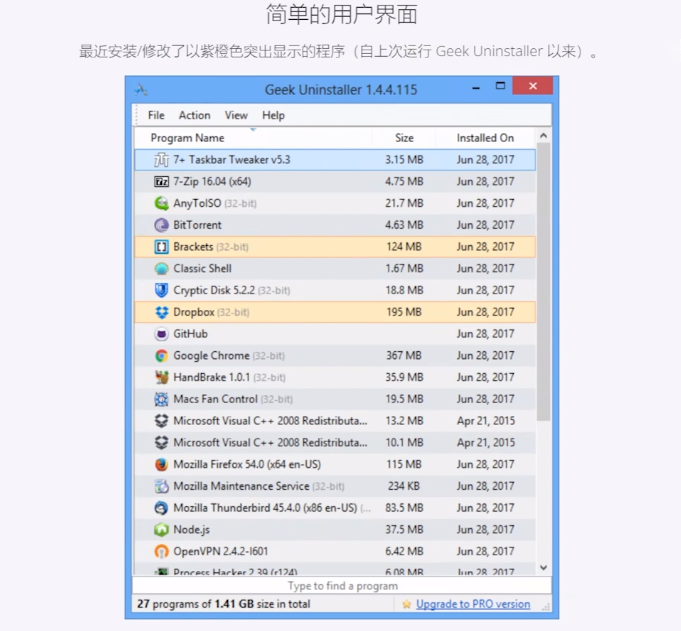Click the 83.5 MB size value
Image resolution: width=681 pixels, height=631 pixels.
(404, 508)
